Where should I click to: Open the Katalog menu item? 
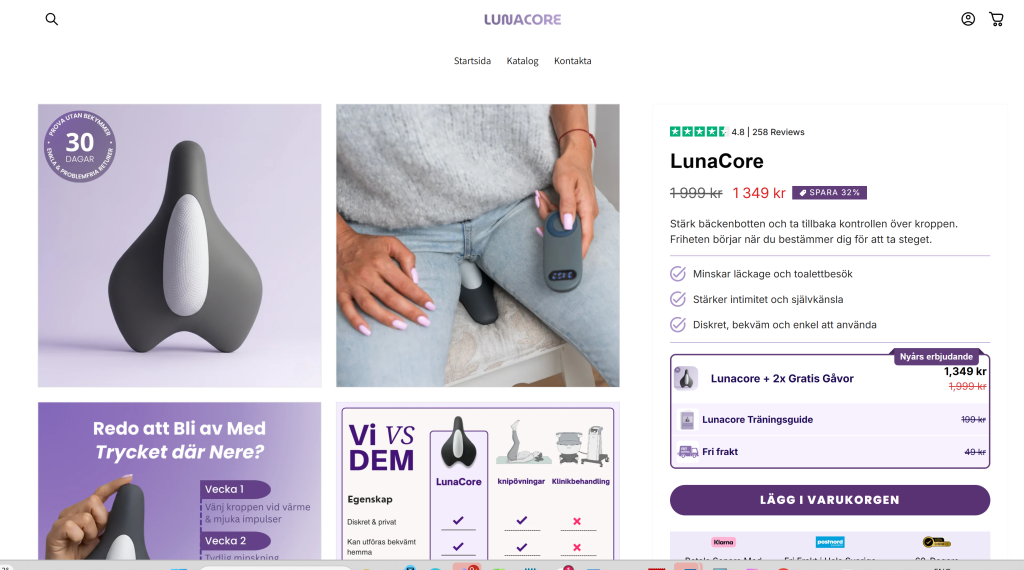(522, 61)
